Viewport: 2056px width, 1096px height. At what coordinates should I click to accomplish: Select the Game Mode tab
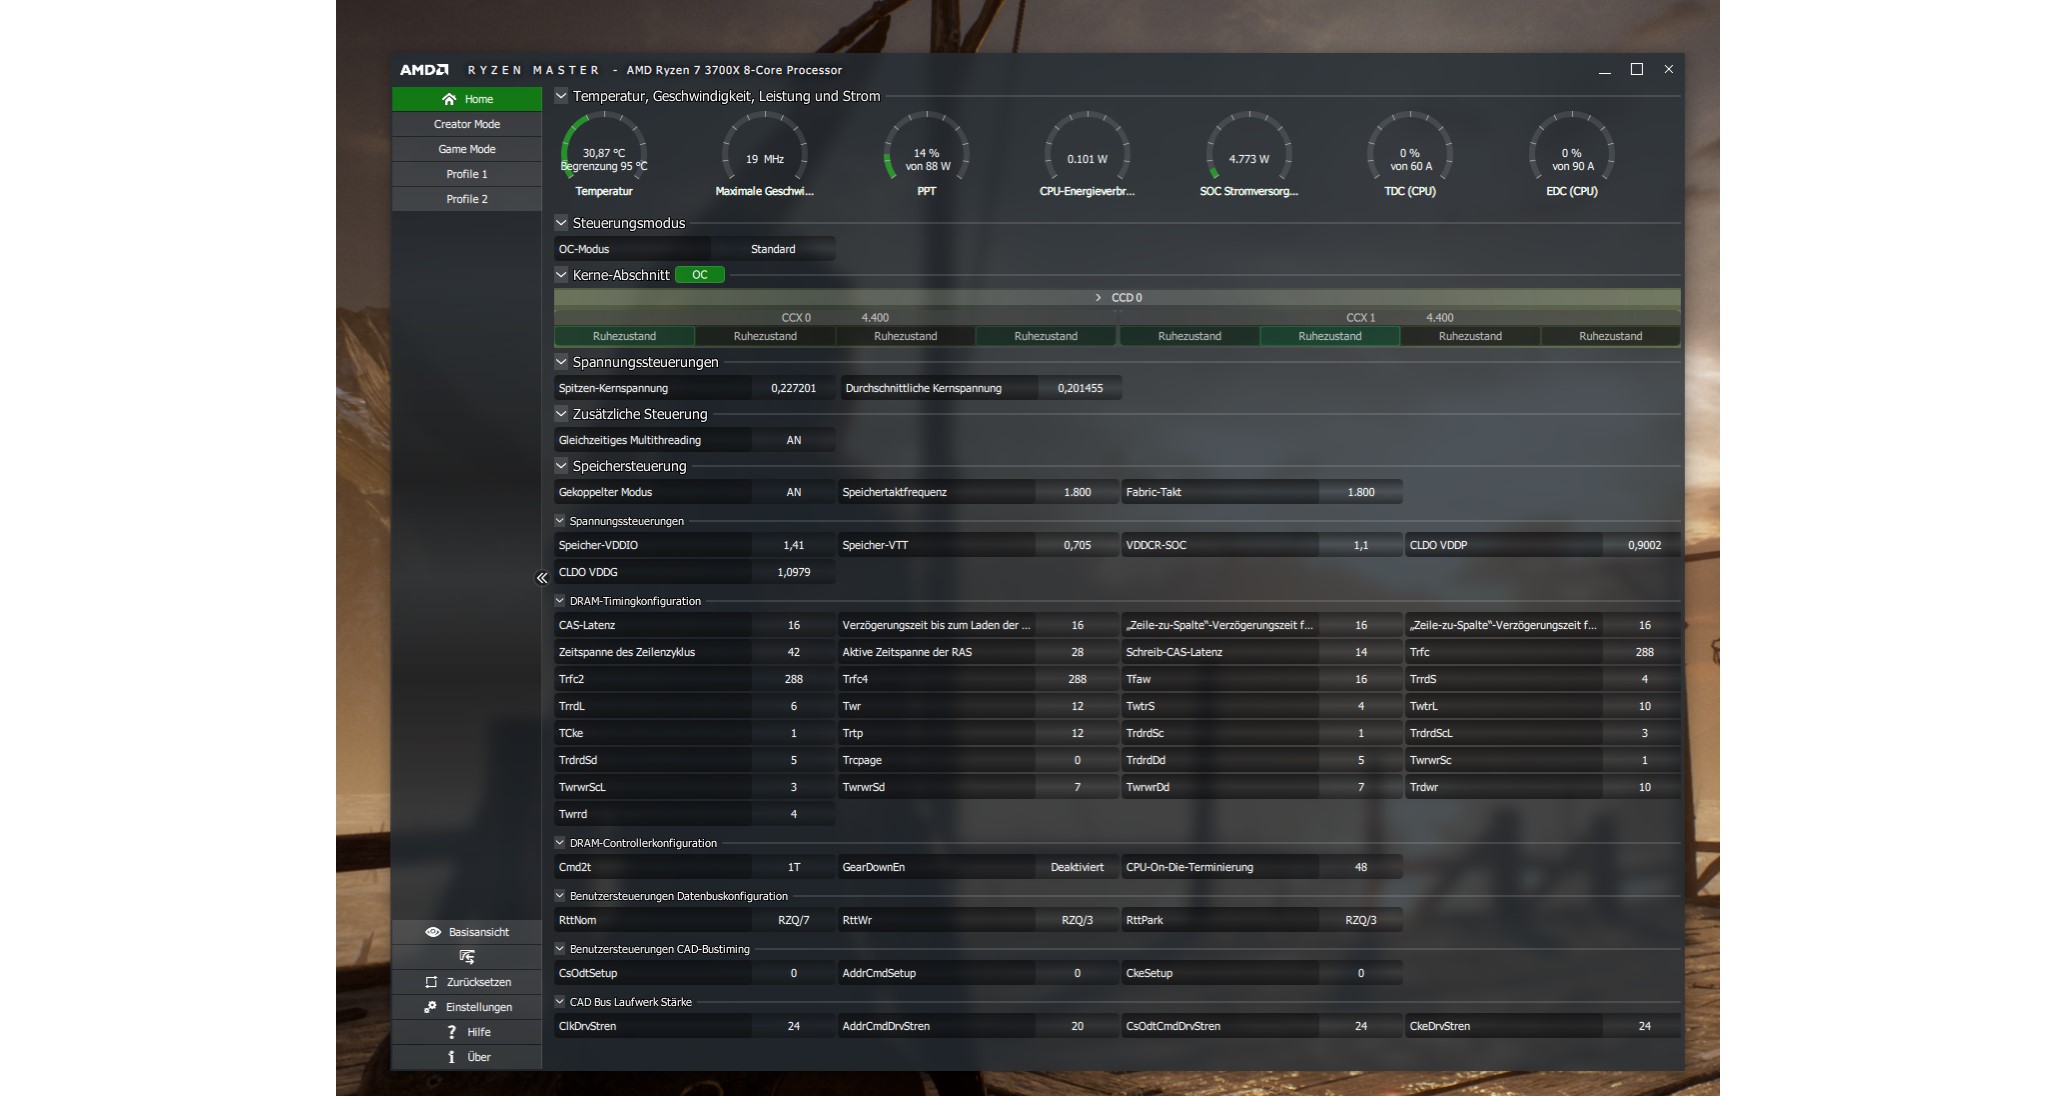pyautogui.click(x=467, y=149)
